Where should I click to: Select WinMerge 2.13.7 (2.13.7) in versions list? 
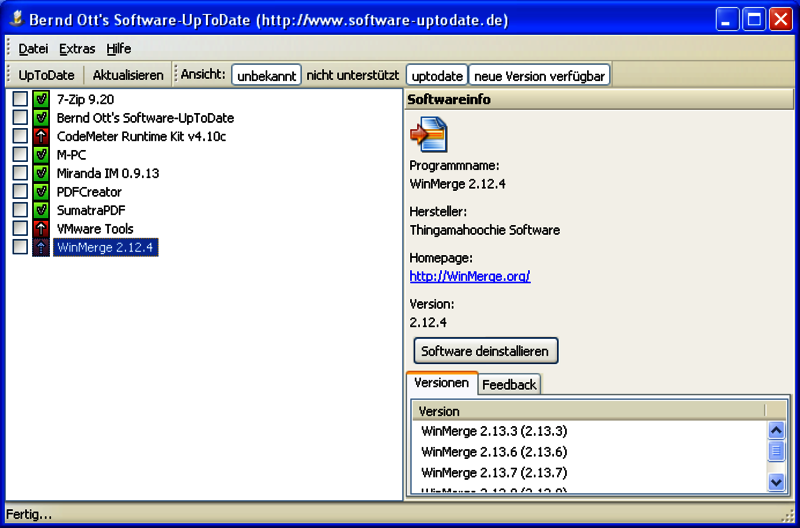pyautogui.click(x=494, y=472)
